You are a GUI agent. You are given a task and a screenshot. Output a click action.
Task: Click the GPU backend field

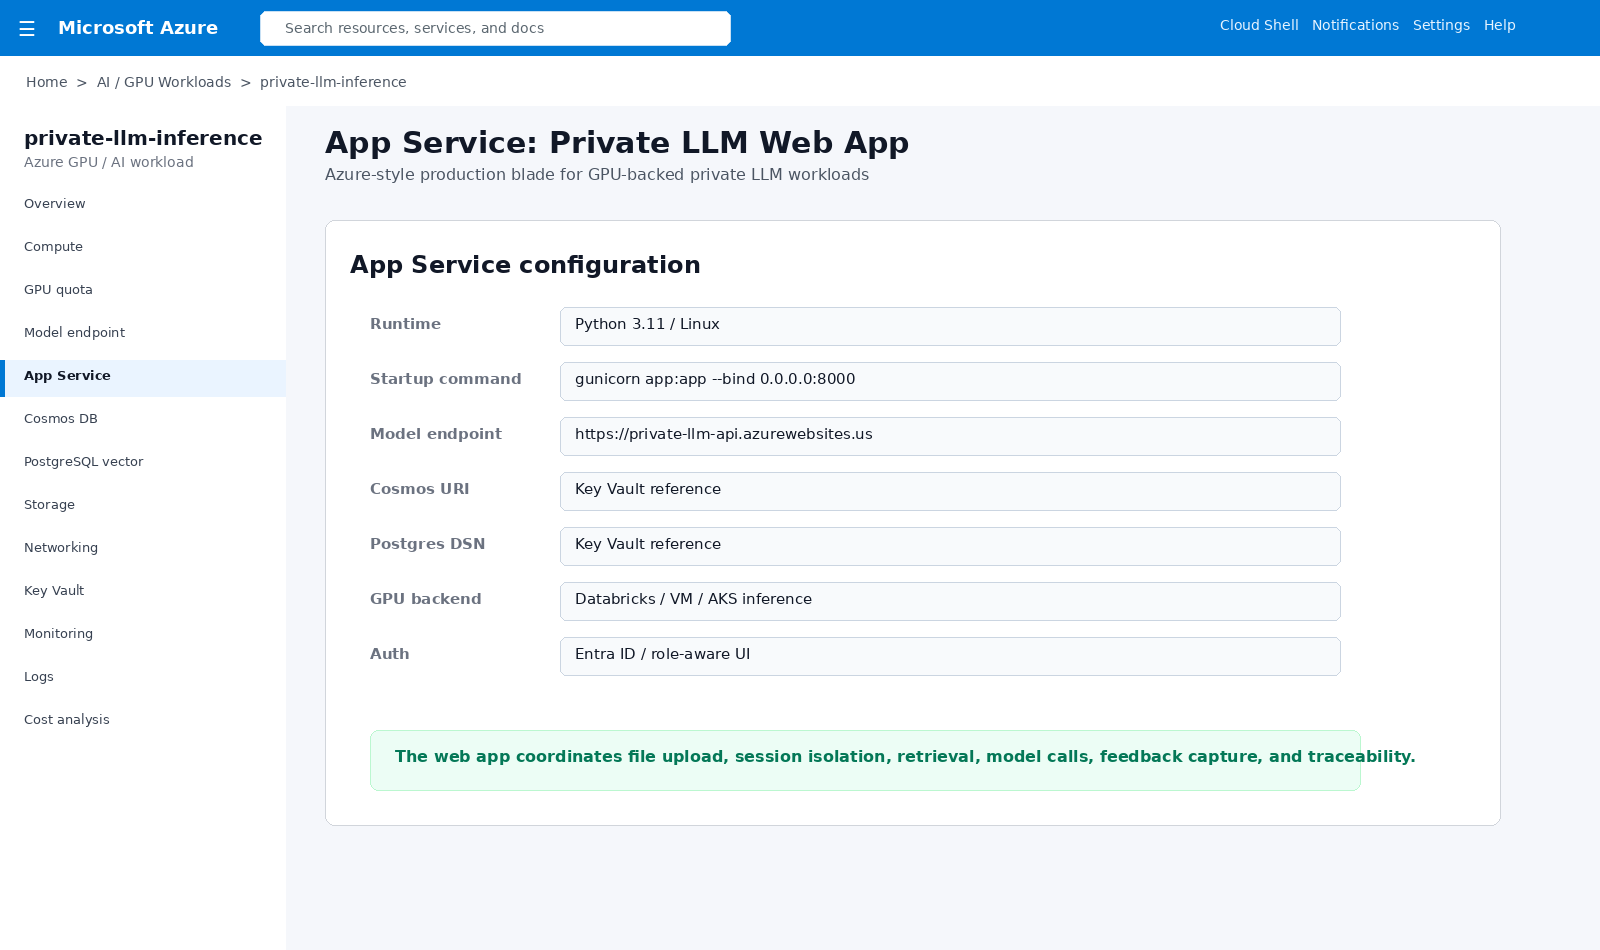[950, 601]
